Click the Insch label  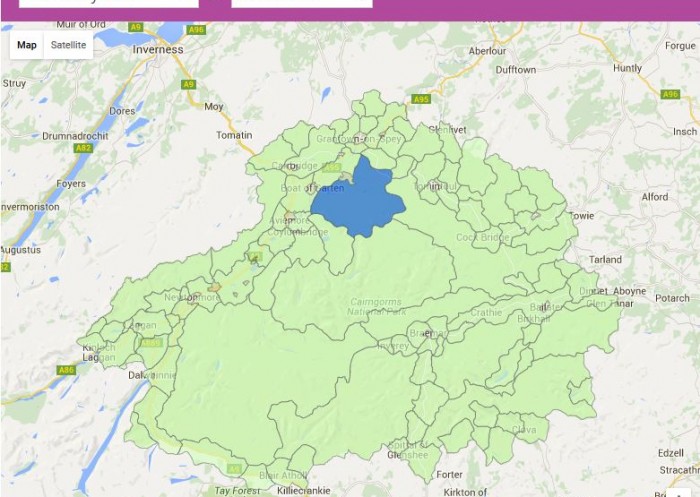click(685, 132)
